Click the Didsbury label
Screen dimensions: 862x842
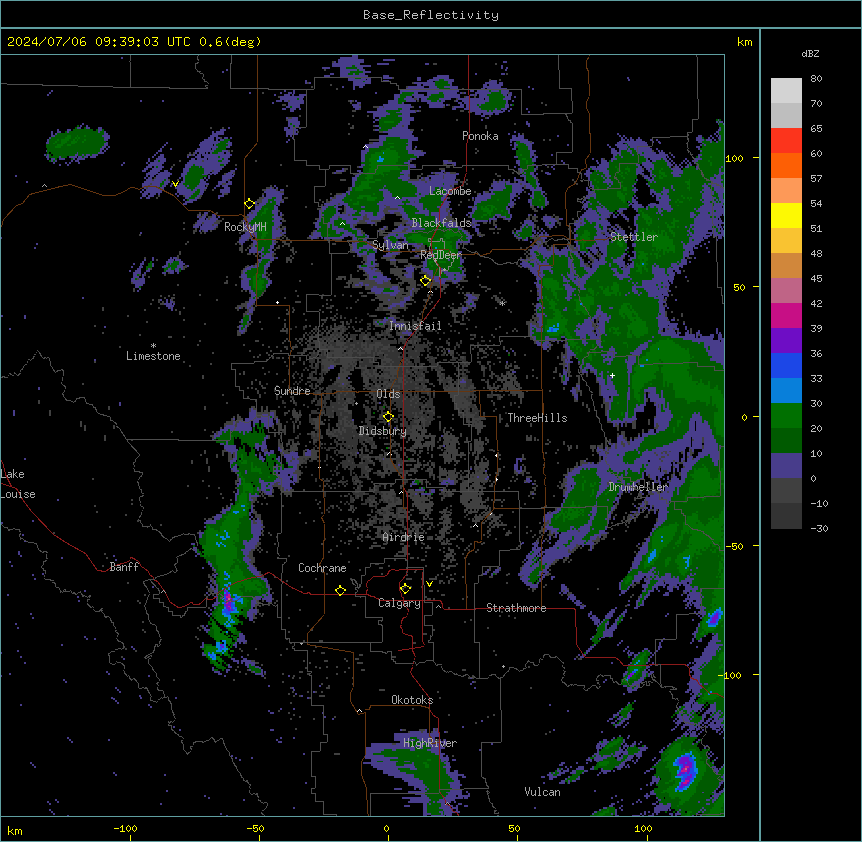pyautogui.click(x=383, y=431)
